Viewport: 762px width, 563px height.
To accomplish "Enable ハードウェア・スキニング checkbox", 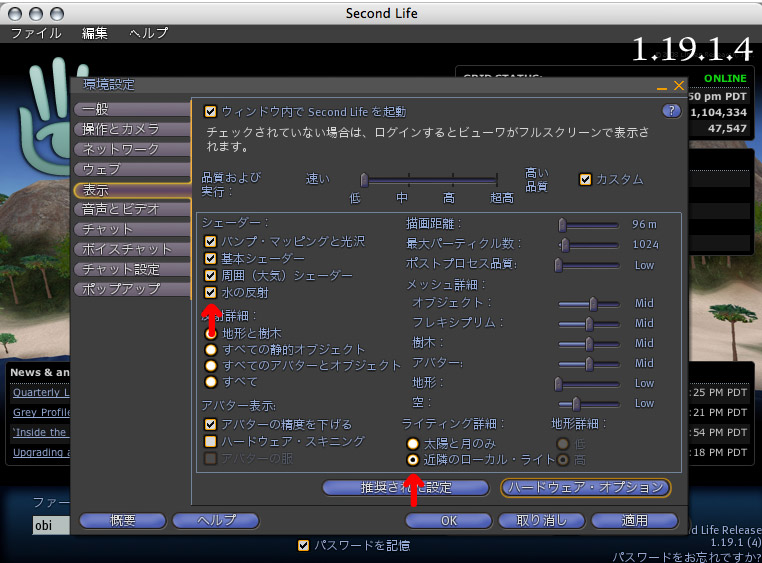I will (210, 442).
